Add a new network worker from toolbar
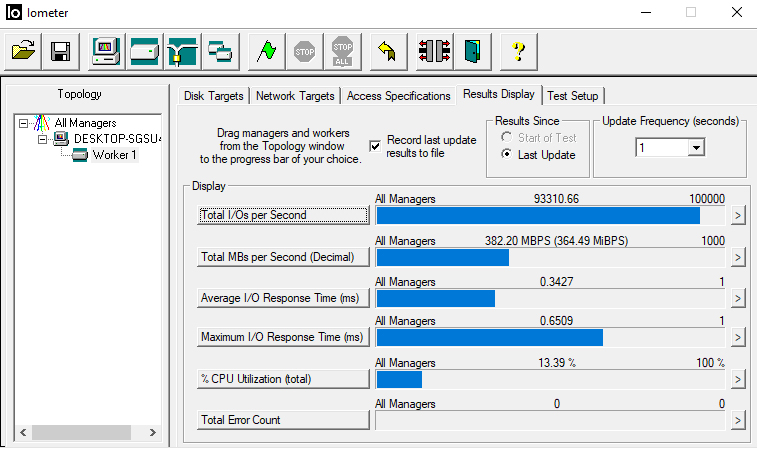This screenshot has width=758, height=449. (x=181, y=50)
